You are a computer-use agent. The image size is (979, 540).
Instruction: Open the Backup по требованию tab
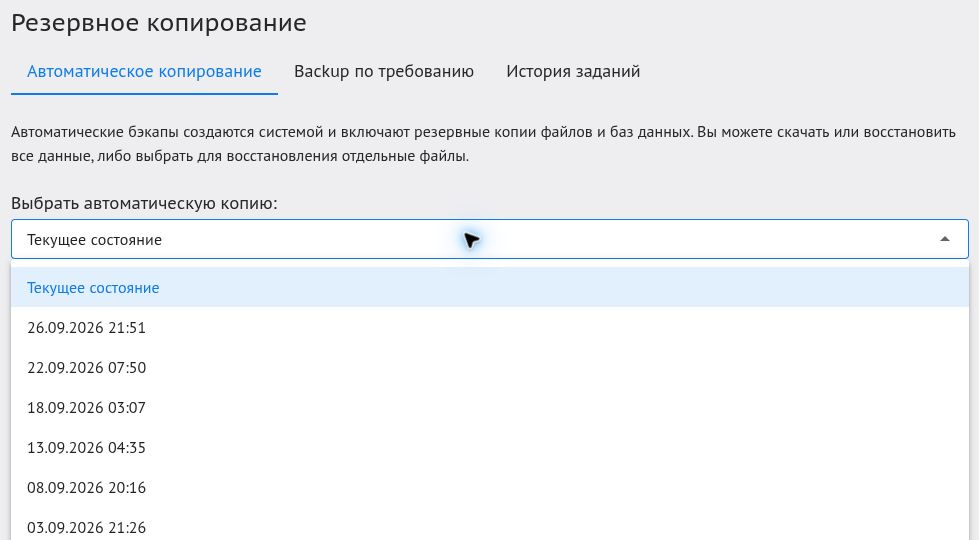pos(384,71)
